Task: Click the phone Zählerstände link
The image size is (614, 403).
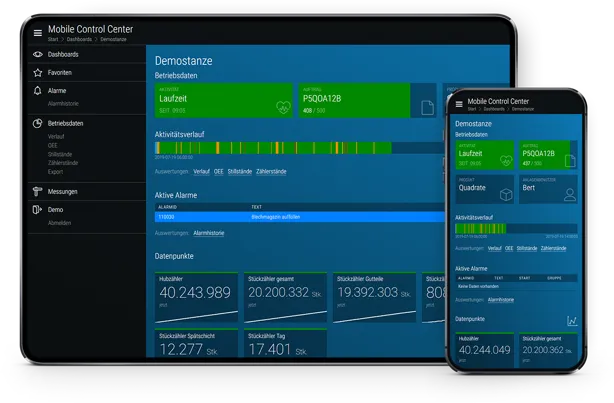Action: pos(553,248)
